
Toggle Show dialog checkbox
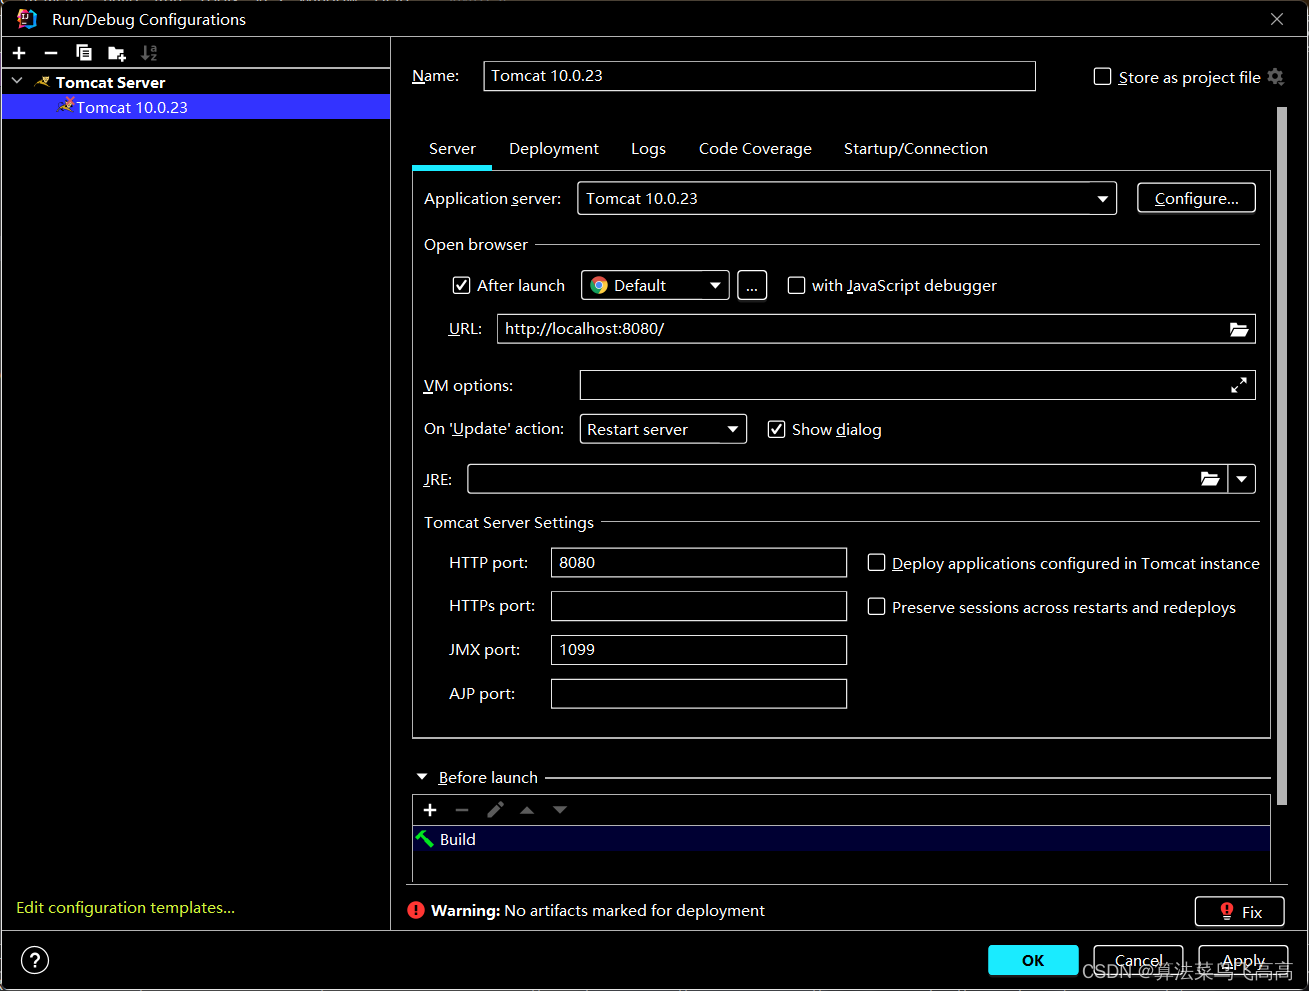tap(776, 429)
